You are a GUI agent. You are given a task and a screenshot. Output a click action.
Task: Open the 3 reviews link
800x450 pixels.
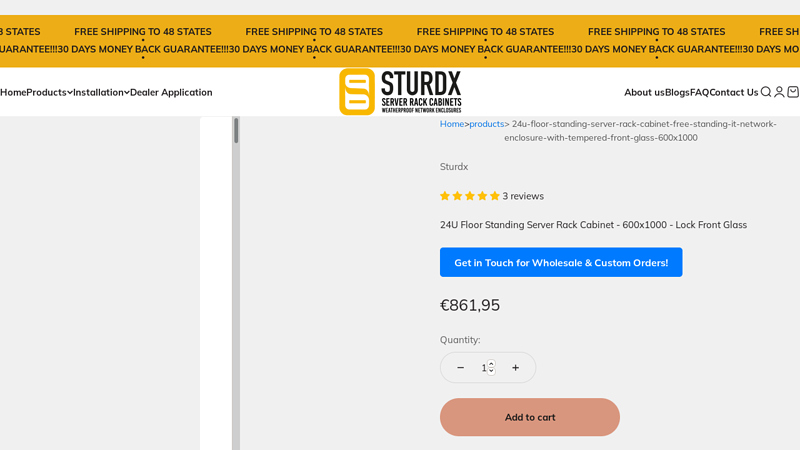pos(523,196)
